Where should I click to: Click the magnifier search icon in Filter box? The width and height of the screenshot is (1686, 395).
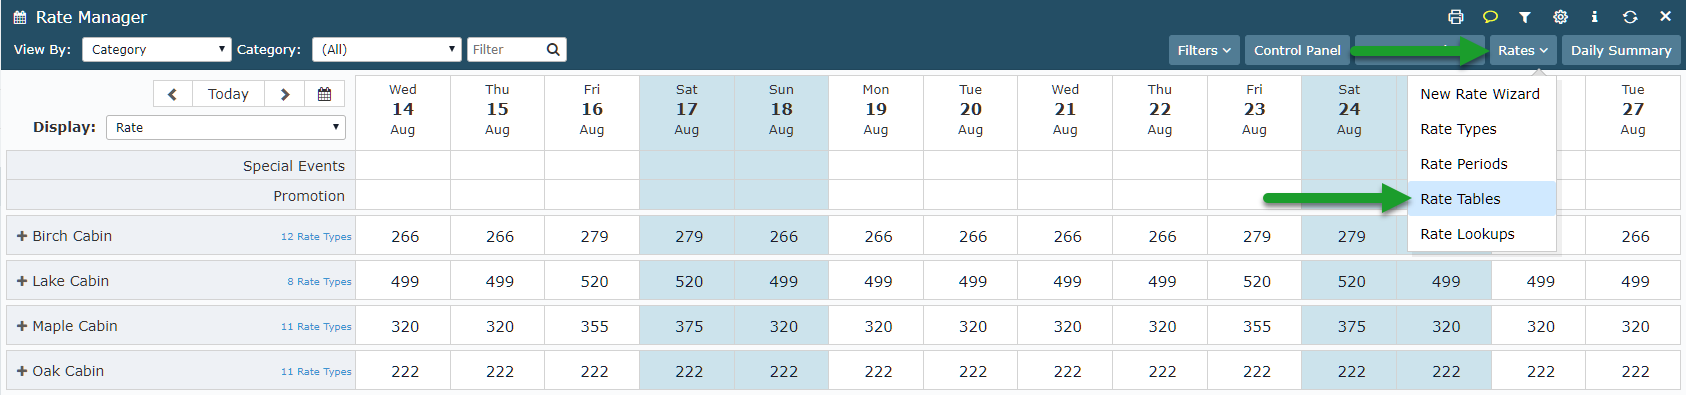(x=553, y=49)
